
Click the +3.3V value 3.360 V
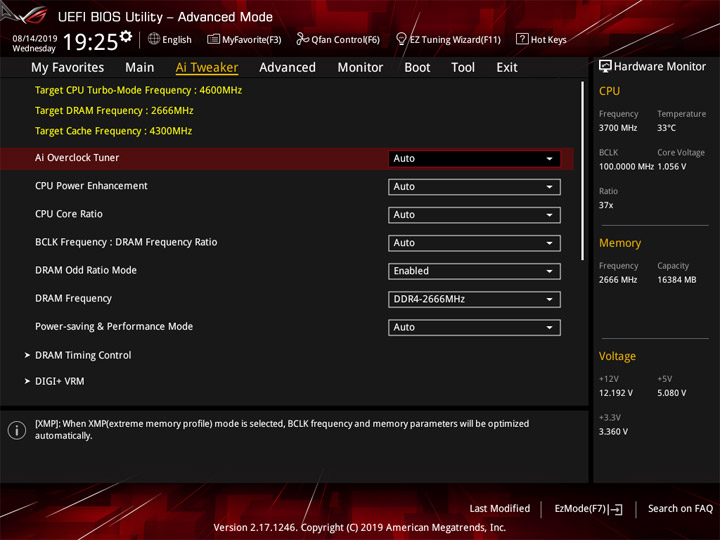[613, 432]
